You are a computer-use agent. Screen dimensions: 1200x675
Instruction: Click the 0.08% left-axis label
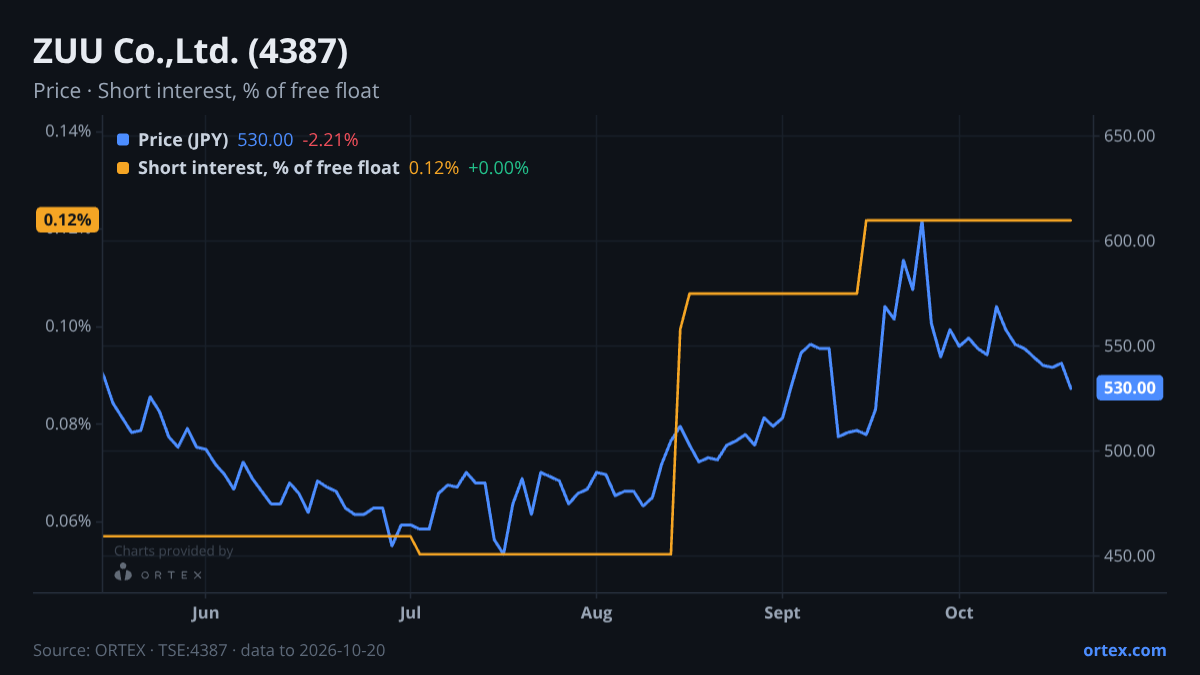coord(68,424)
